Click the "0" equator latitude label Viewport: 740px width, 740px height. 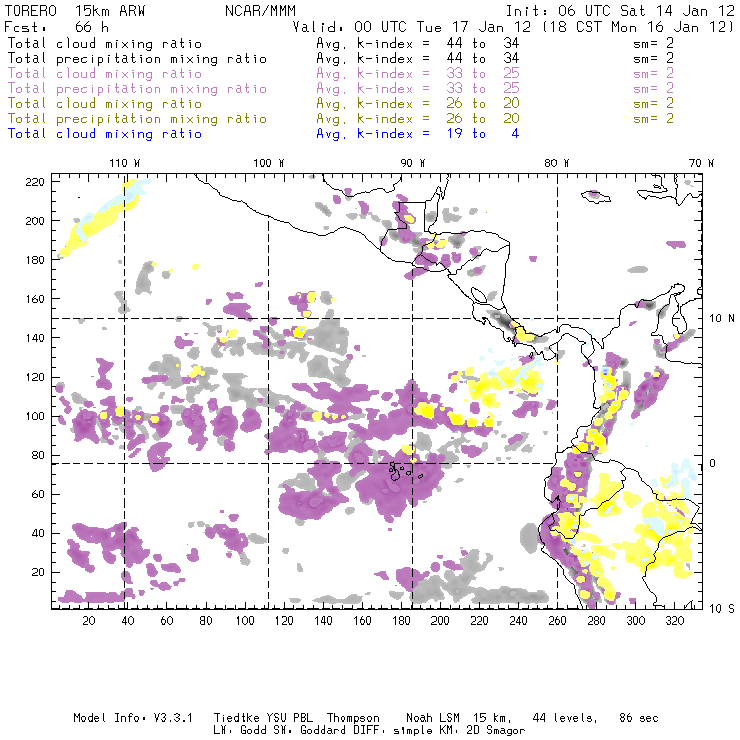[x=713, y=463]
